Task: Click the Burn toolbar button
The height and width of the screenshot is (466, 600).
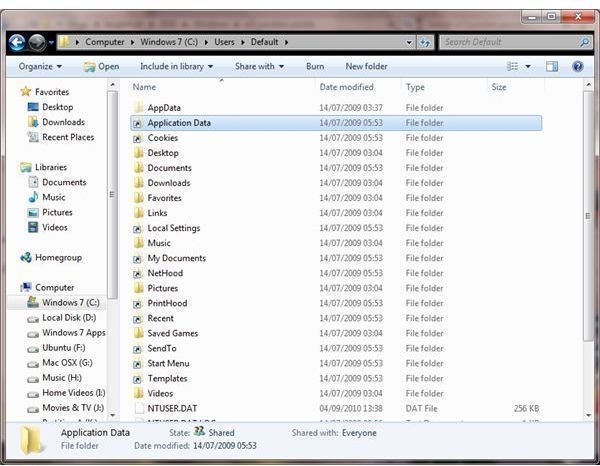Action: coord(315,67)
